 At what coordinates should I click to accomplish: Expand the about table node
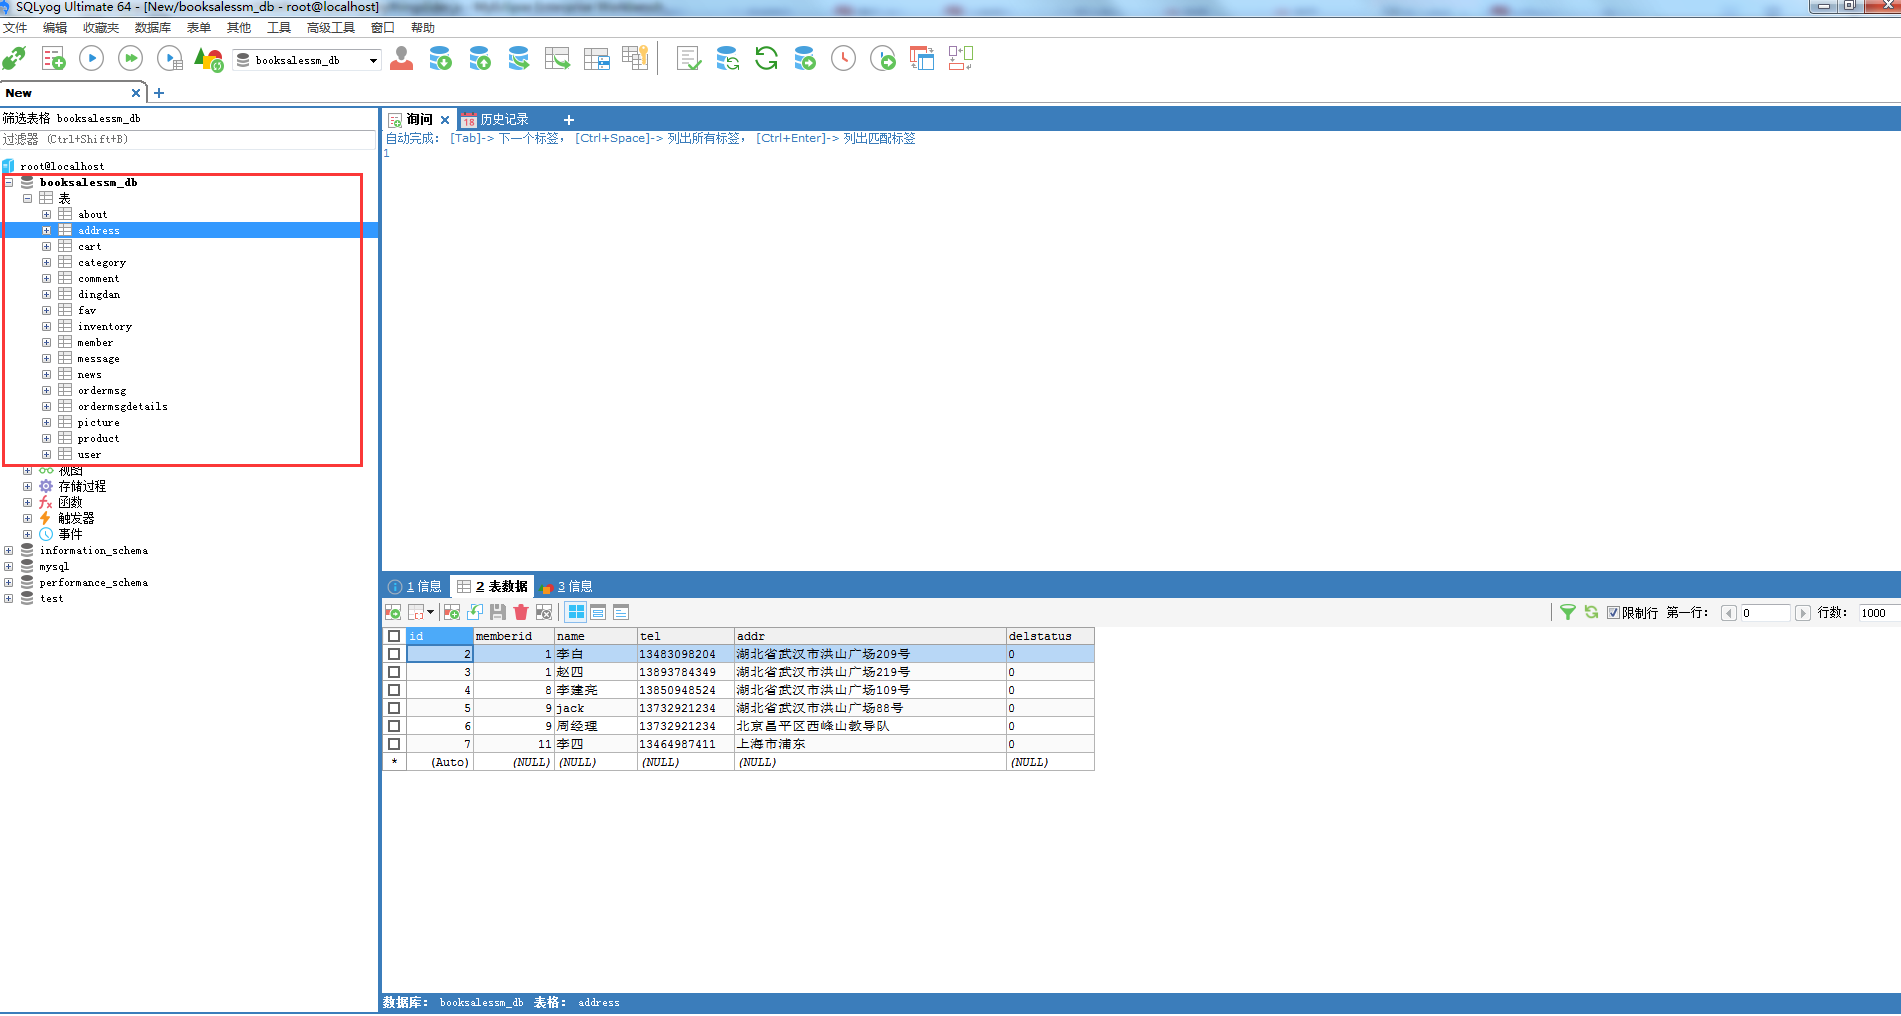(x=46, y=215)
